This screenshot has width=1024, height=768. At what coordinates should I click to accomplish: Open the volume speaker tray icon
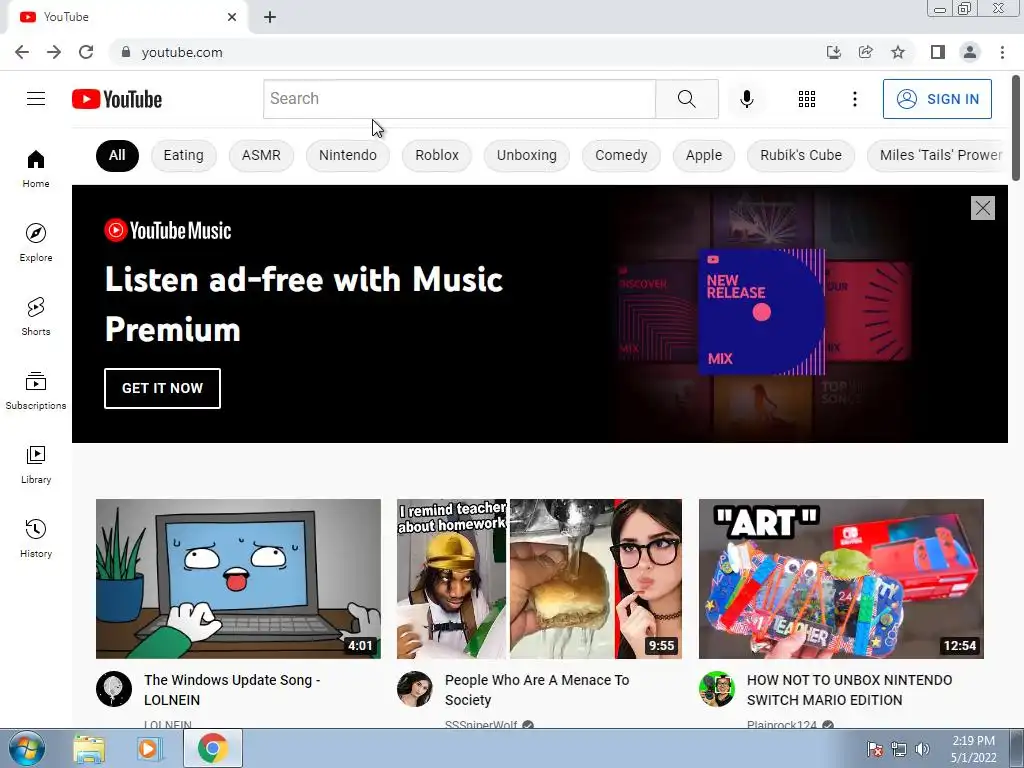pyautogui.click(x=923, y=749)
